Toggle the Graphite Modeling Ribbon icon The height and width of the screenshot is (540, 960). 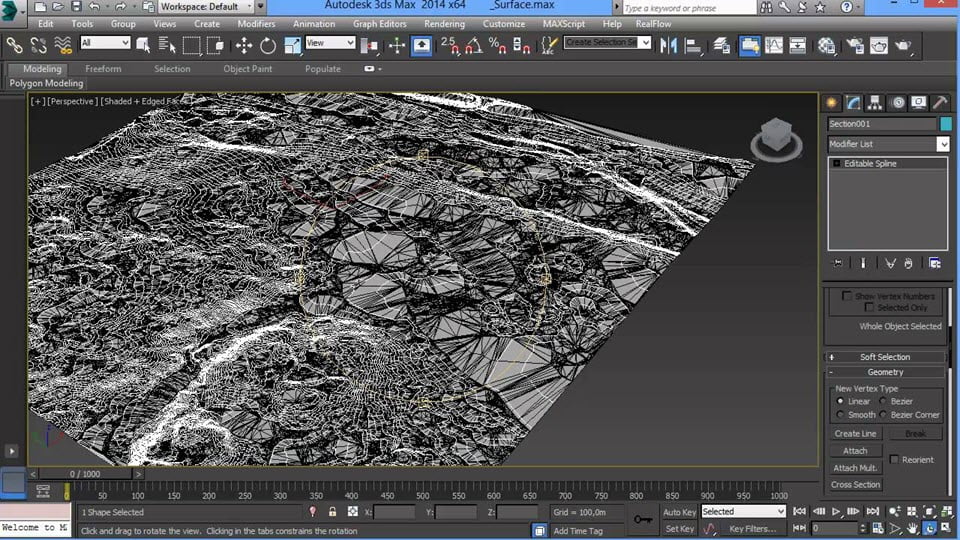pyautogui.click(x=749, y=45)
